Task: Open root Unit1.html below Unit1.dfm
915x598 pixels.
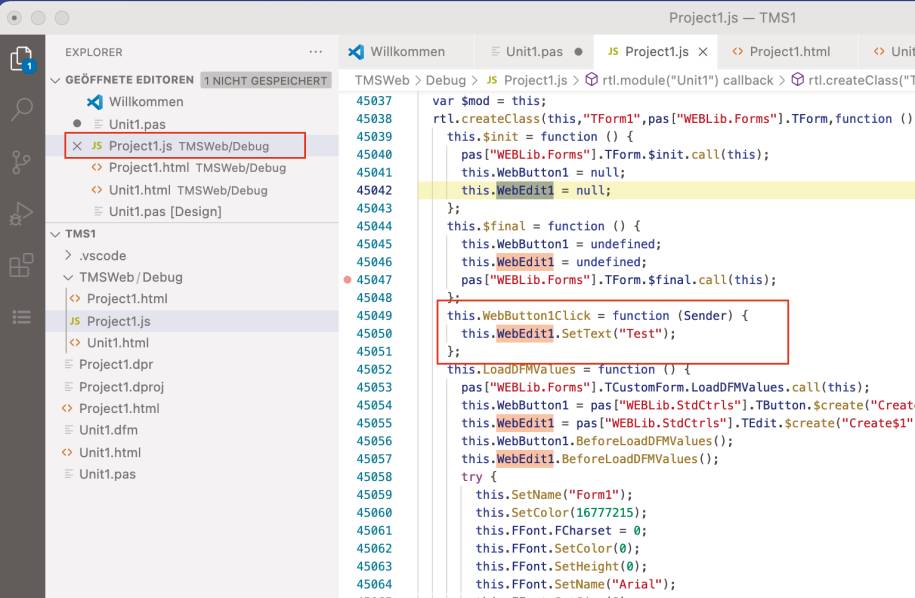Action: 110,453
